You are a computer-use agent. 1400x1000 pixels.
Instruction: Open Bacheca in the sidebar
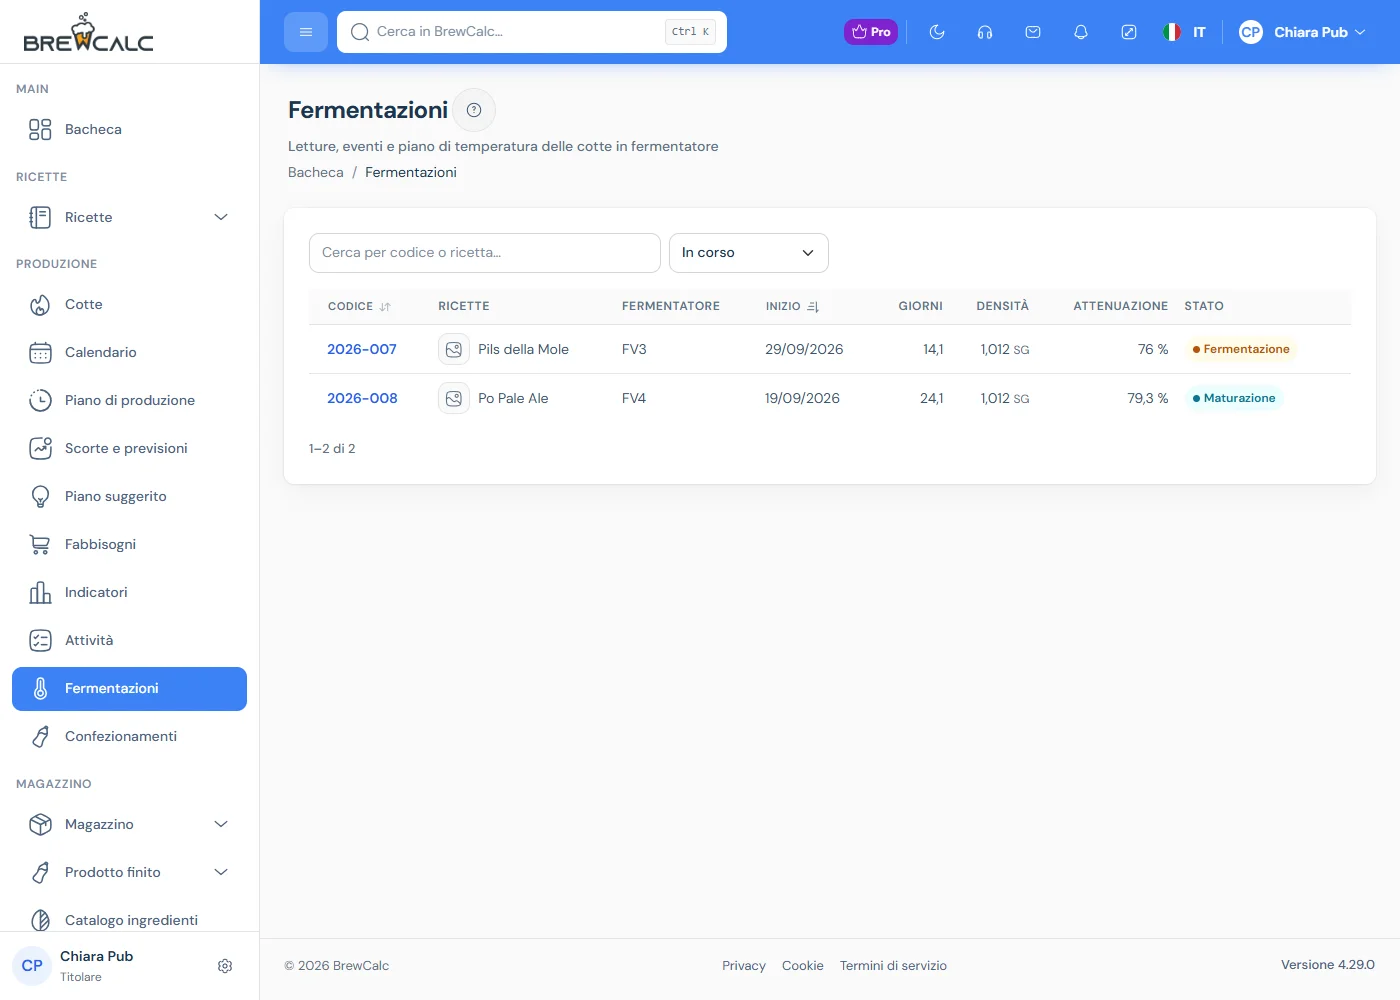click(129, 130)
